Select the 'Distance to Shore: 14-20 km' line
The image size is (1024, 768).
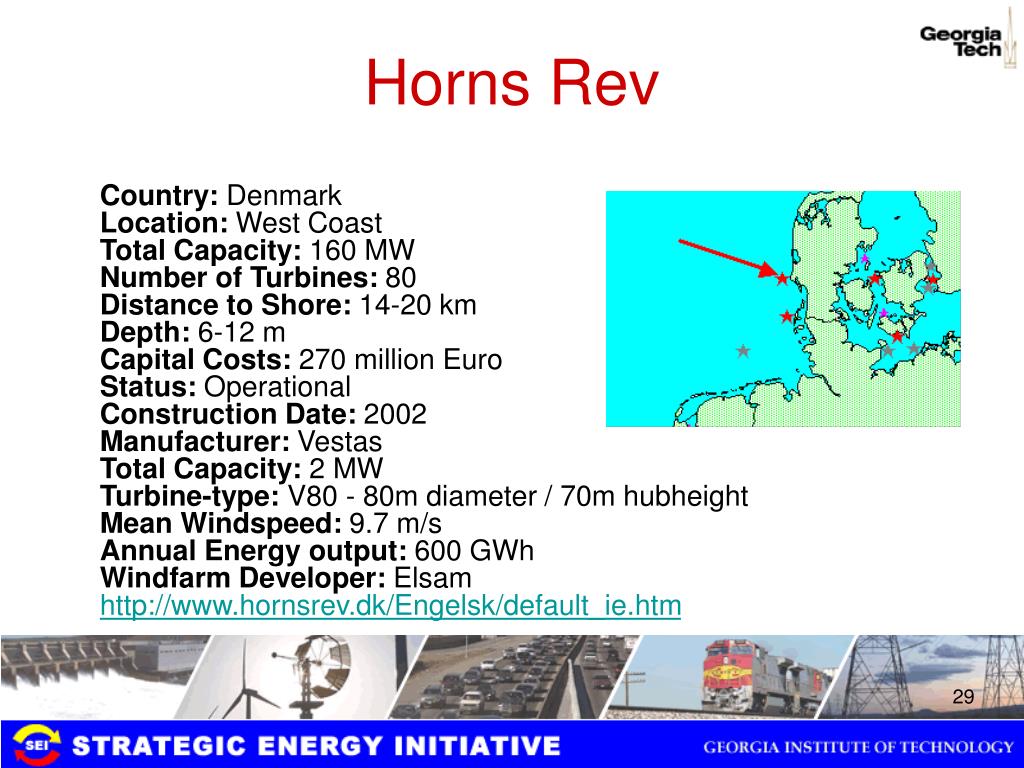click(288, 305)
